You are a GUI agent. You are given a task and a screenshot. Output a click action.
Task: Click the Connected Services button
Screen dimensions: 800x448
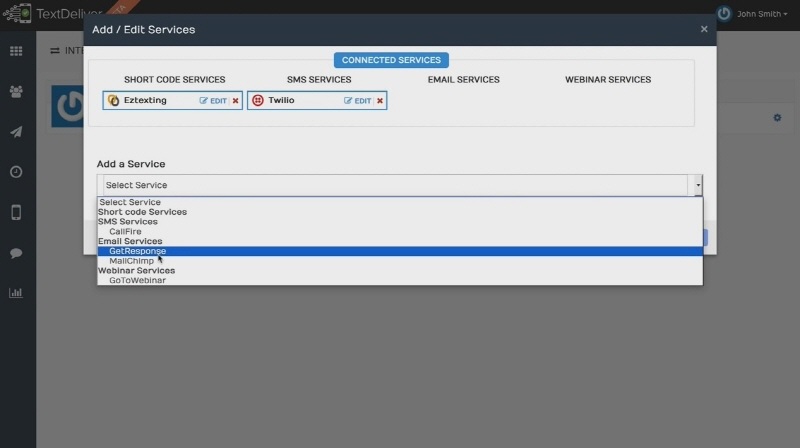click(391, 60)
